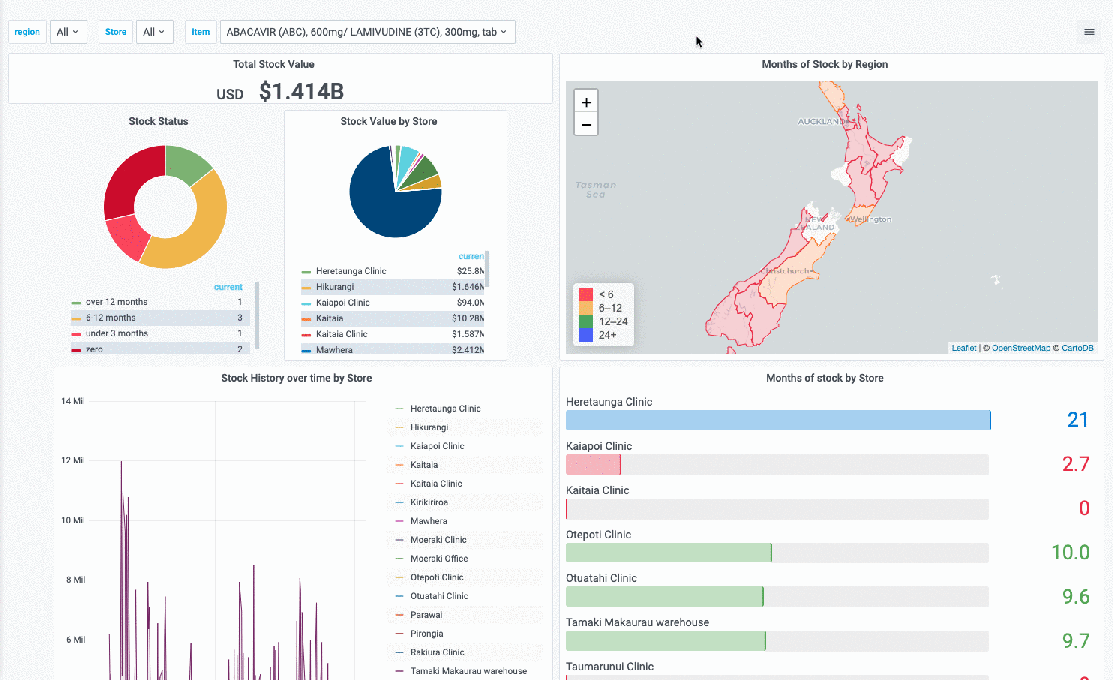1113x680 pixels.
Task: Toggle Heretaunga Clinic series in Stock History legend
Action: 445,408
